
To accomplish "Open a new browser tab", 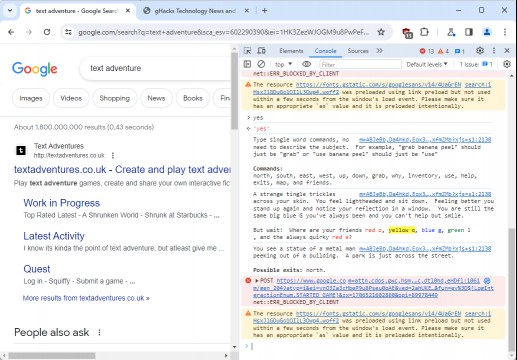I will (265, 11).
